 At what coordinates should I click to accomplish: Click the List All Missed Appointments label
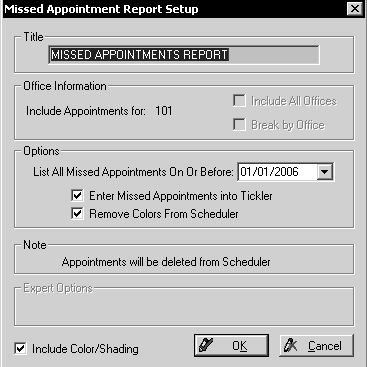133,172
